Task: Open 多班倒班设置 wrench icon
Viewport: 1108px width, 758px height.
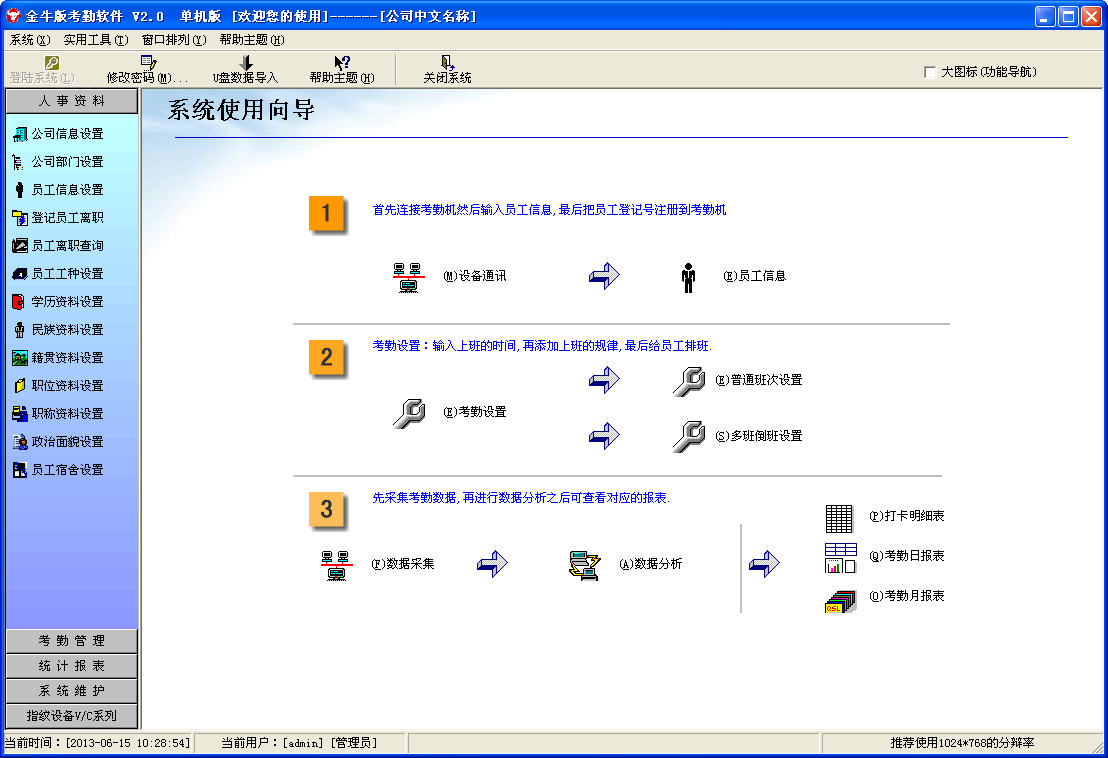Action: click(689, 436)
